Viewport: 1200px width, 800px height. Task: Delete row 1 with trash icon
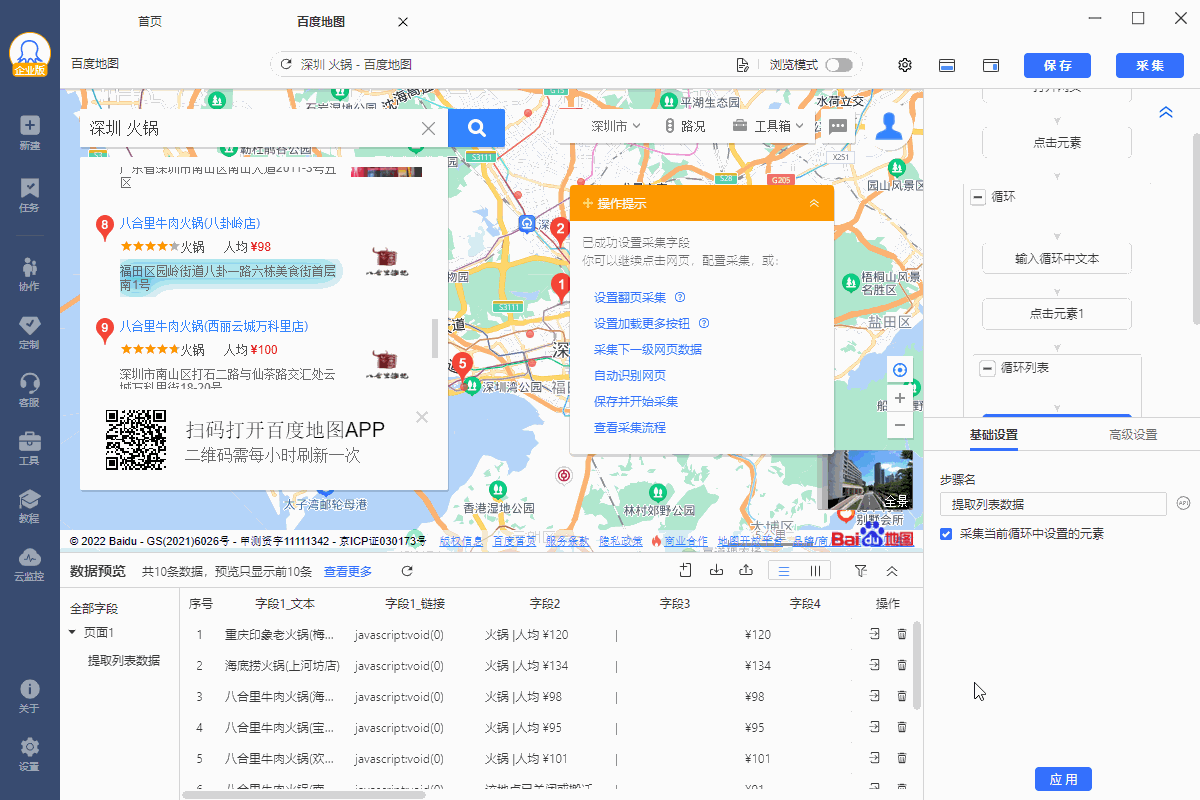pos(902,634)
